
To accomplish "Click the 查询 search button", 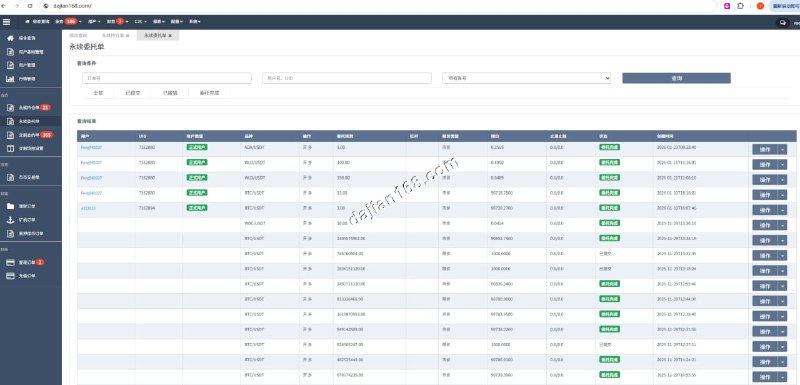I will pos(677,78).
